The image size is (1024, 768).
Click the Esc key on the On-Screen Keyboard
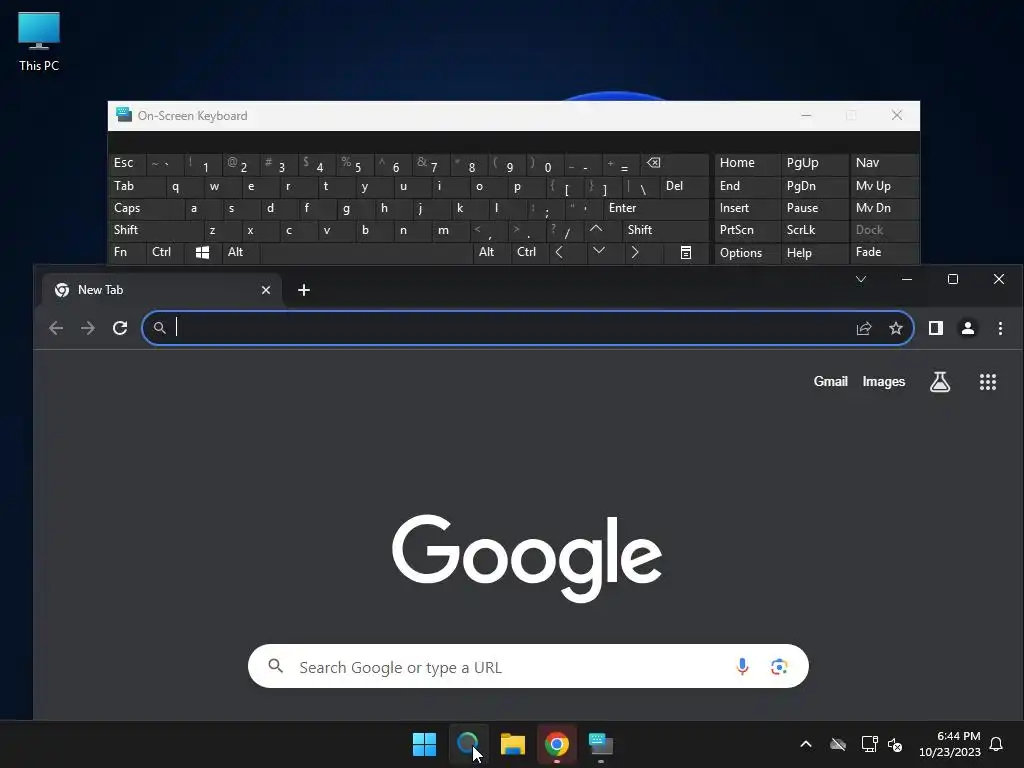pos(127,163)
